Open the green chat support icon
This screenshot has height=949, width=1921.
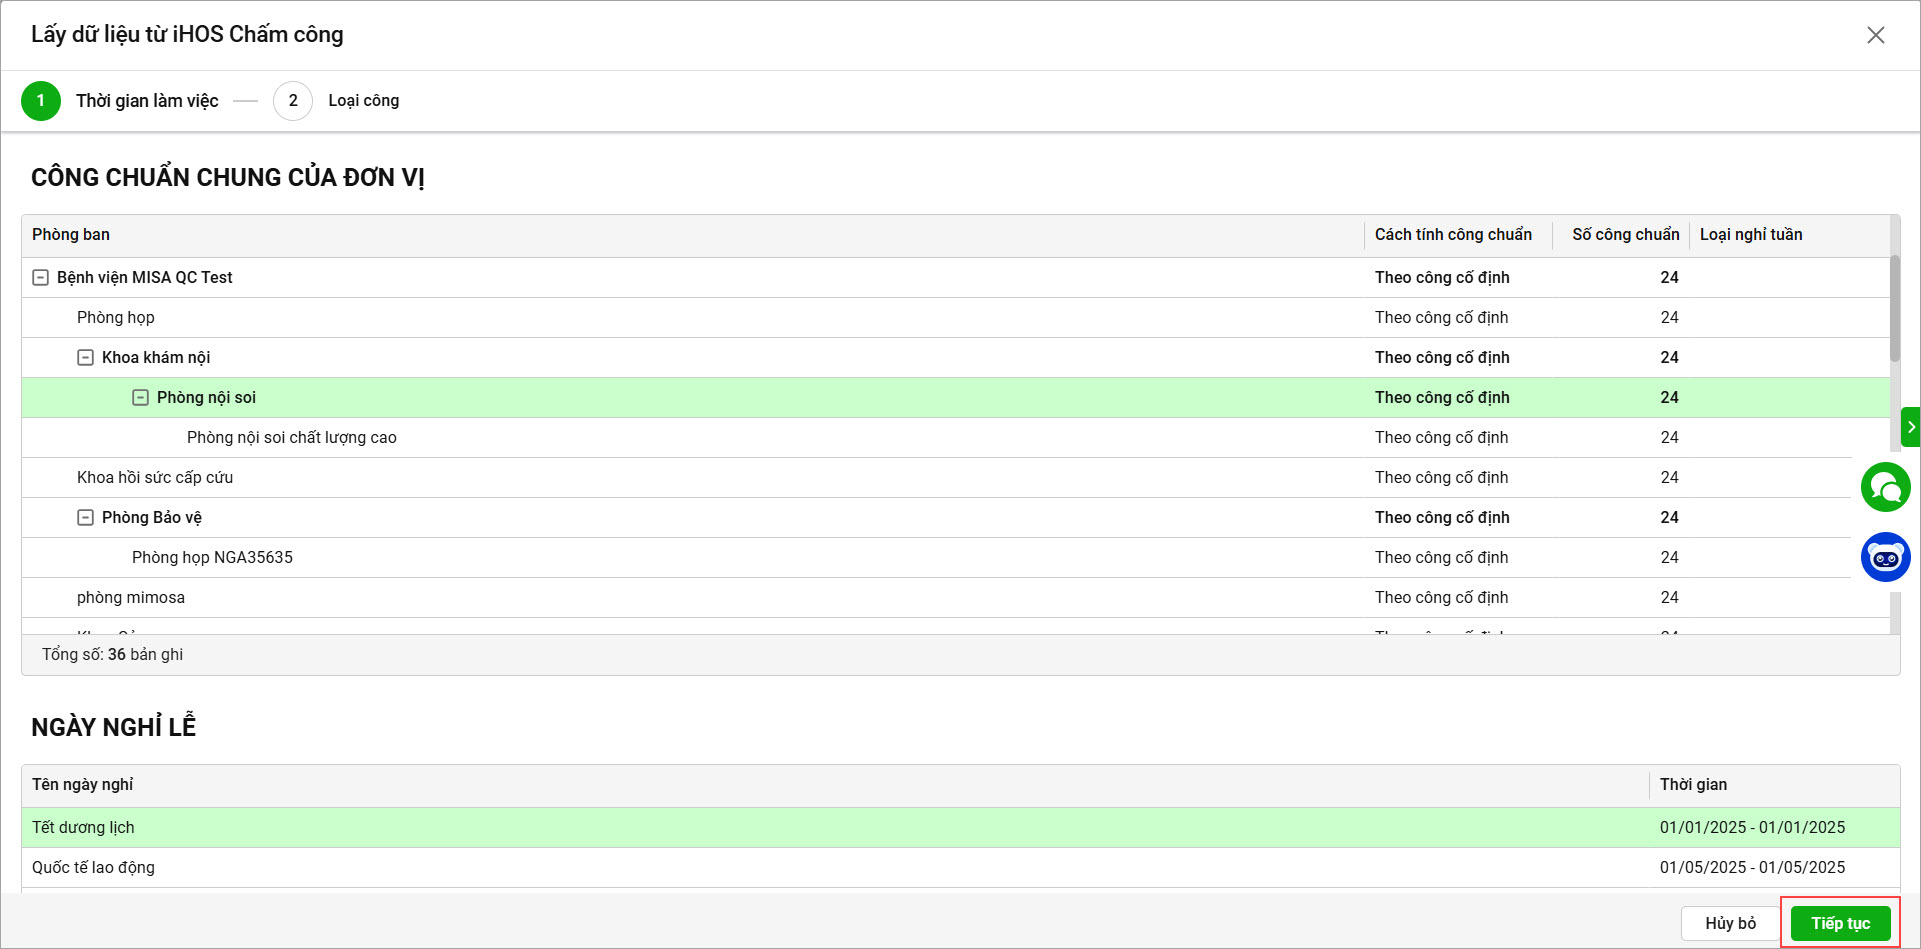[1885, 487]
